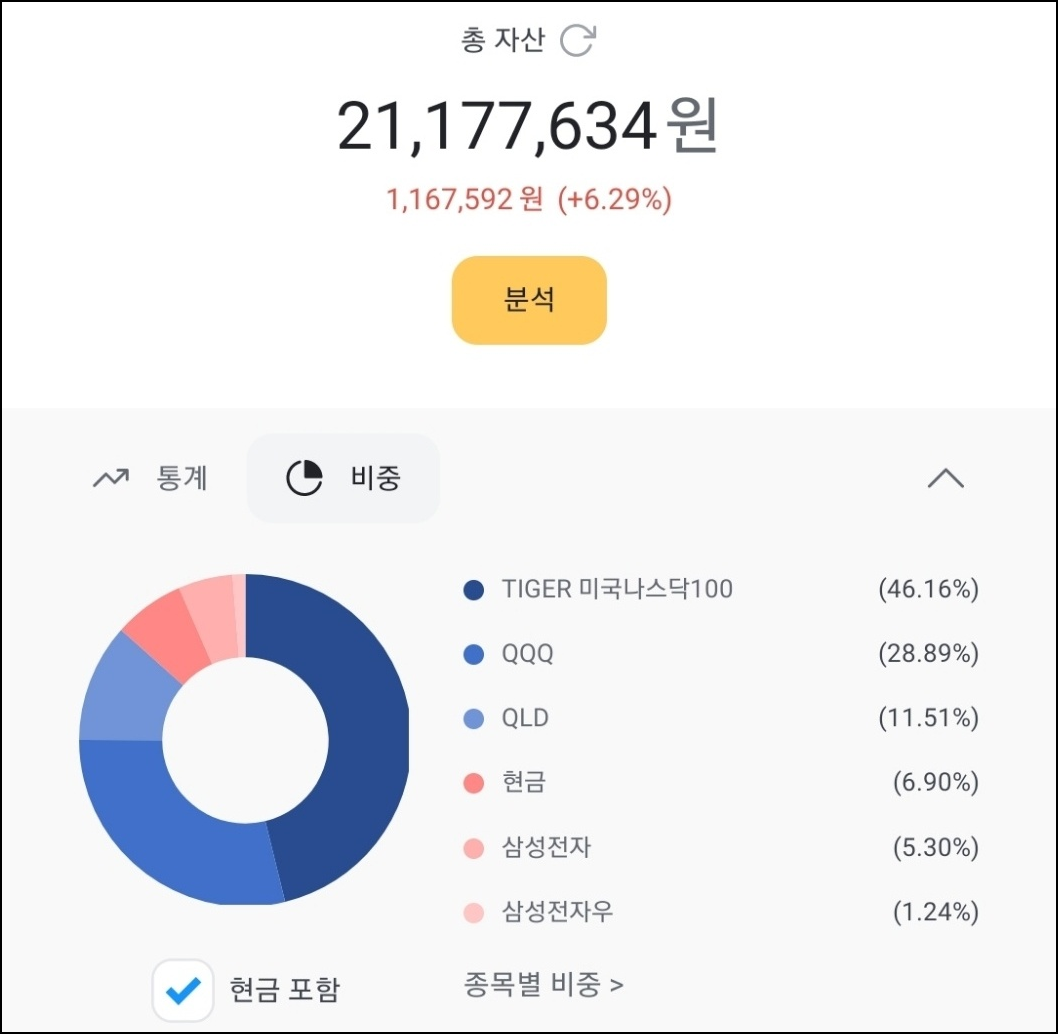Image resolution: width=1058 pixels, height=1034 pixels.
Task: Click the TIGER 미국나스닥100 legend color dot
Action: (474, 590)
